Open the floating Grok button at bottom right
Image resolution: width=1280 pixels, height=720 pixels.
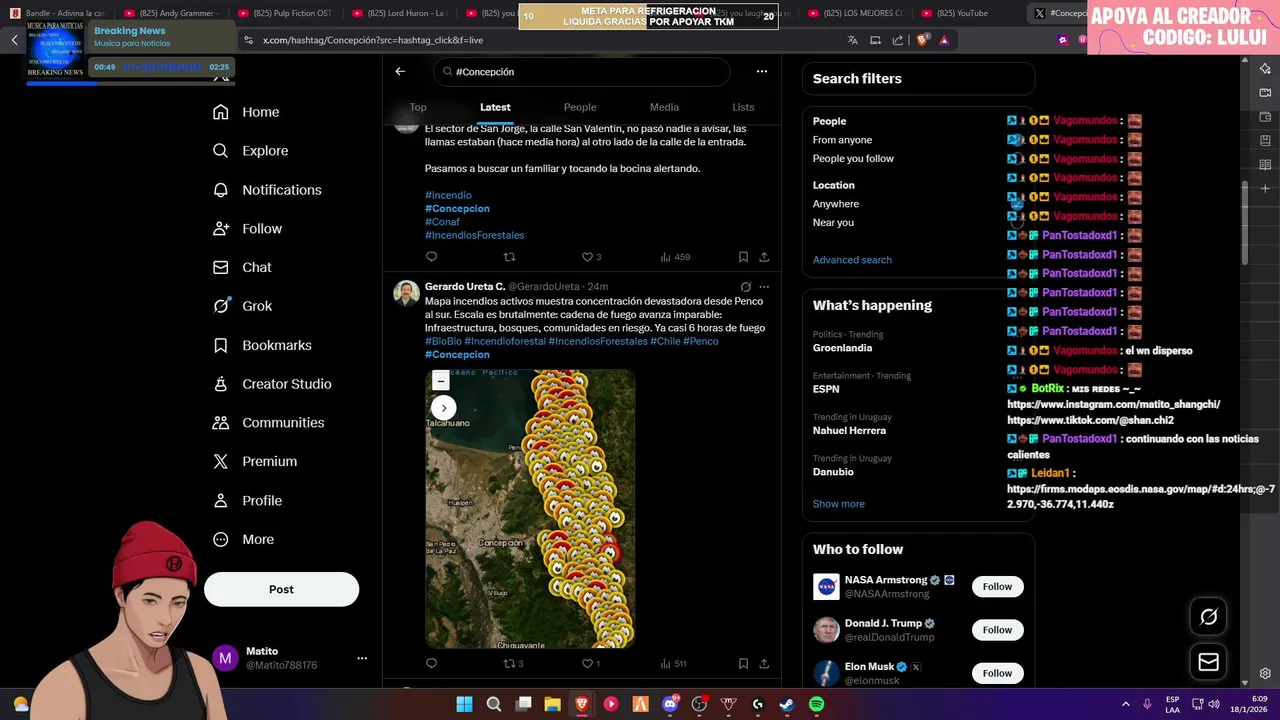(1208, 617)
